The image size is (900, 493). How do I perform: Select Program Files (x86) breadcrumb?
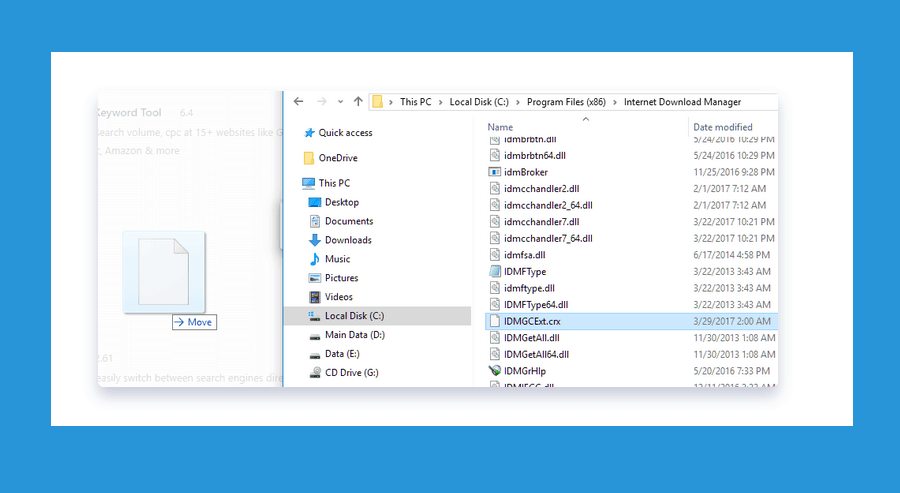(x=566, y=102)
